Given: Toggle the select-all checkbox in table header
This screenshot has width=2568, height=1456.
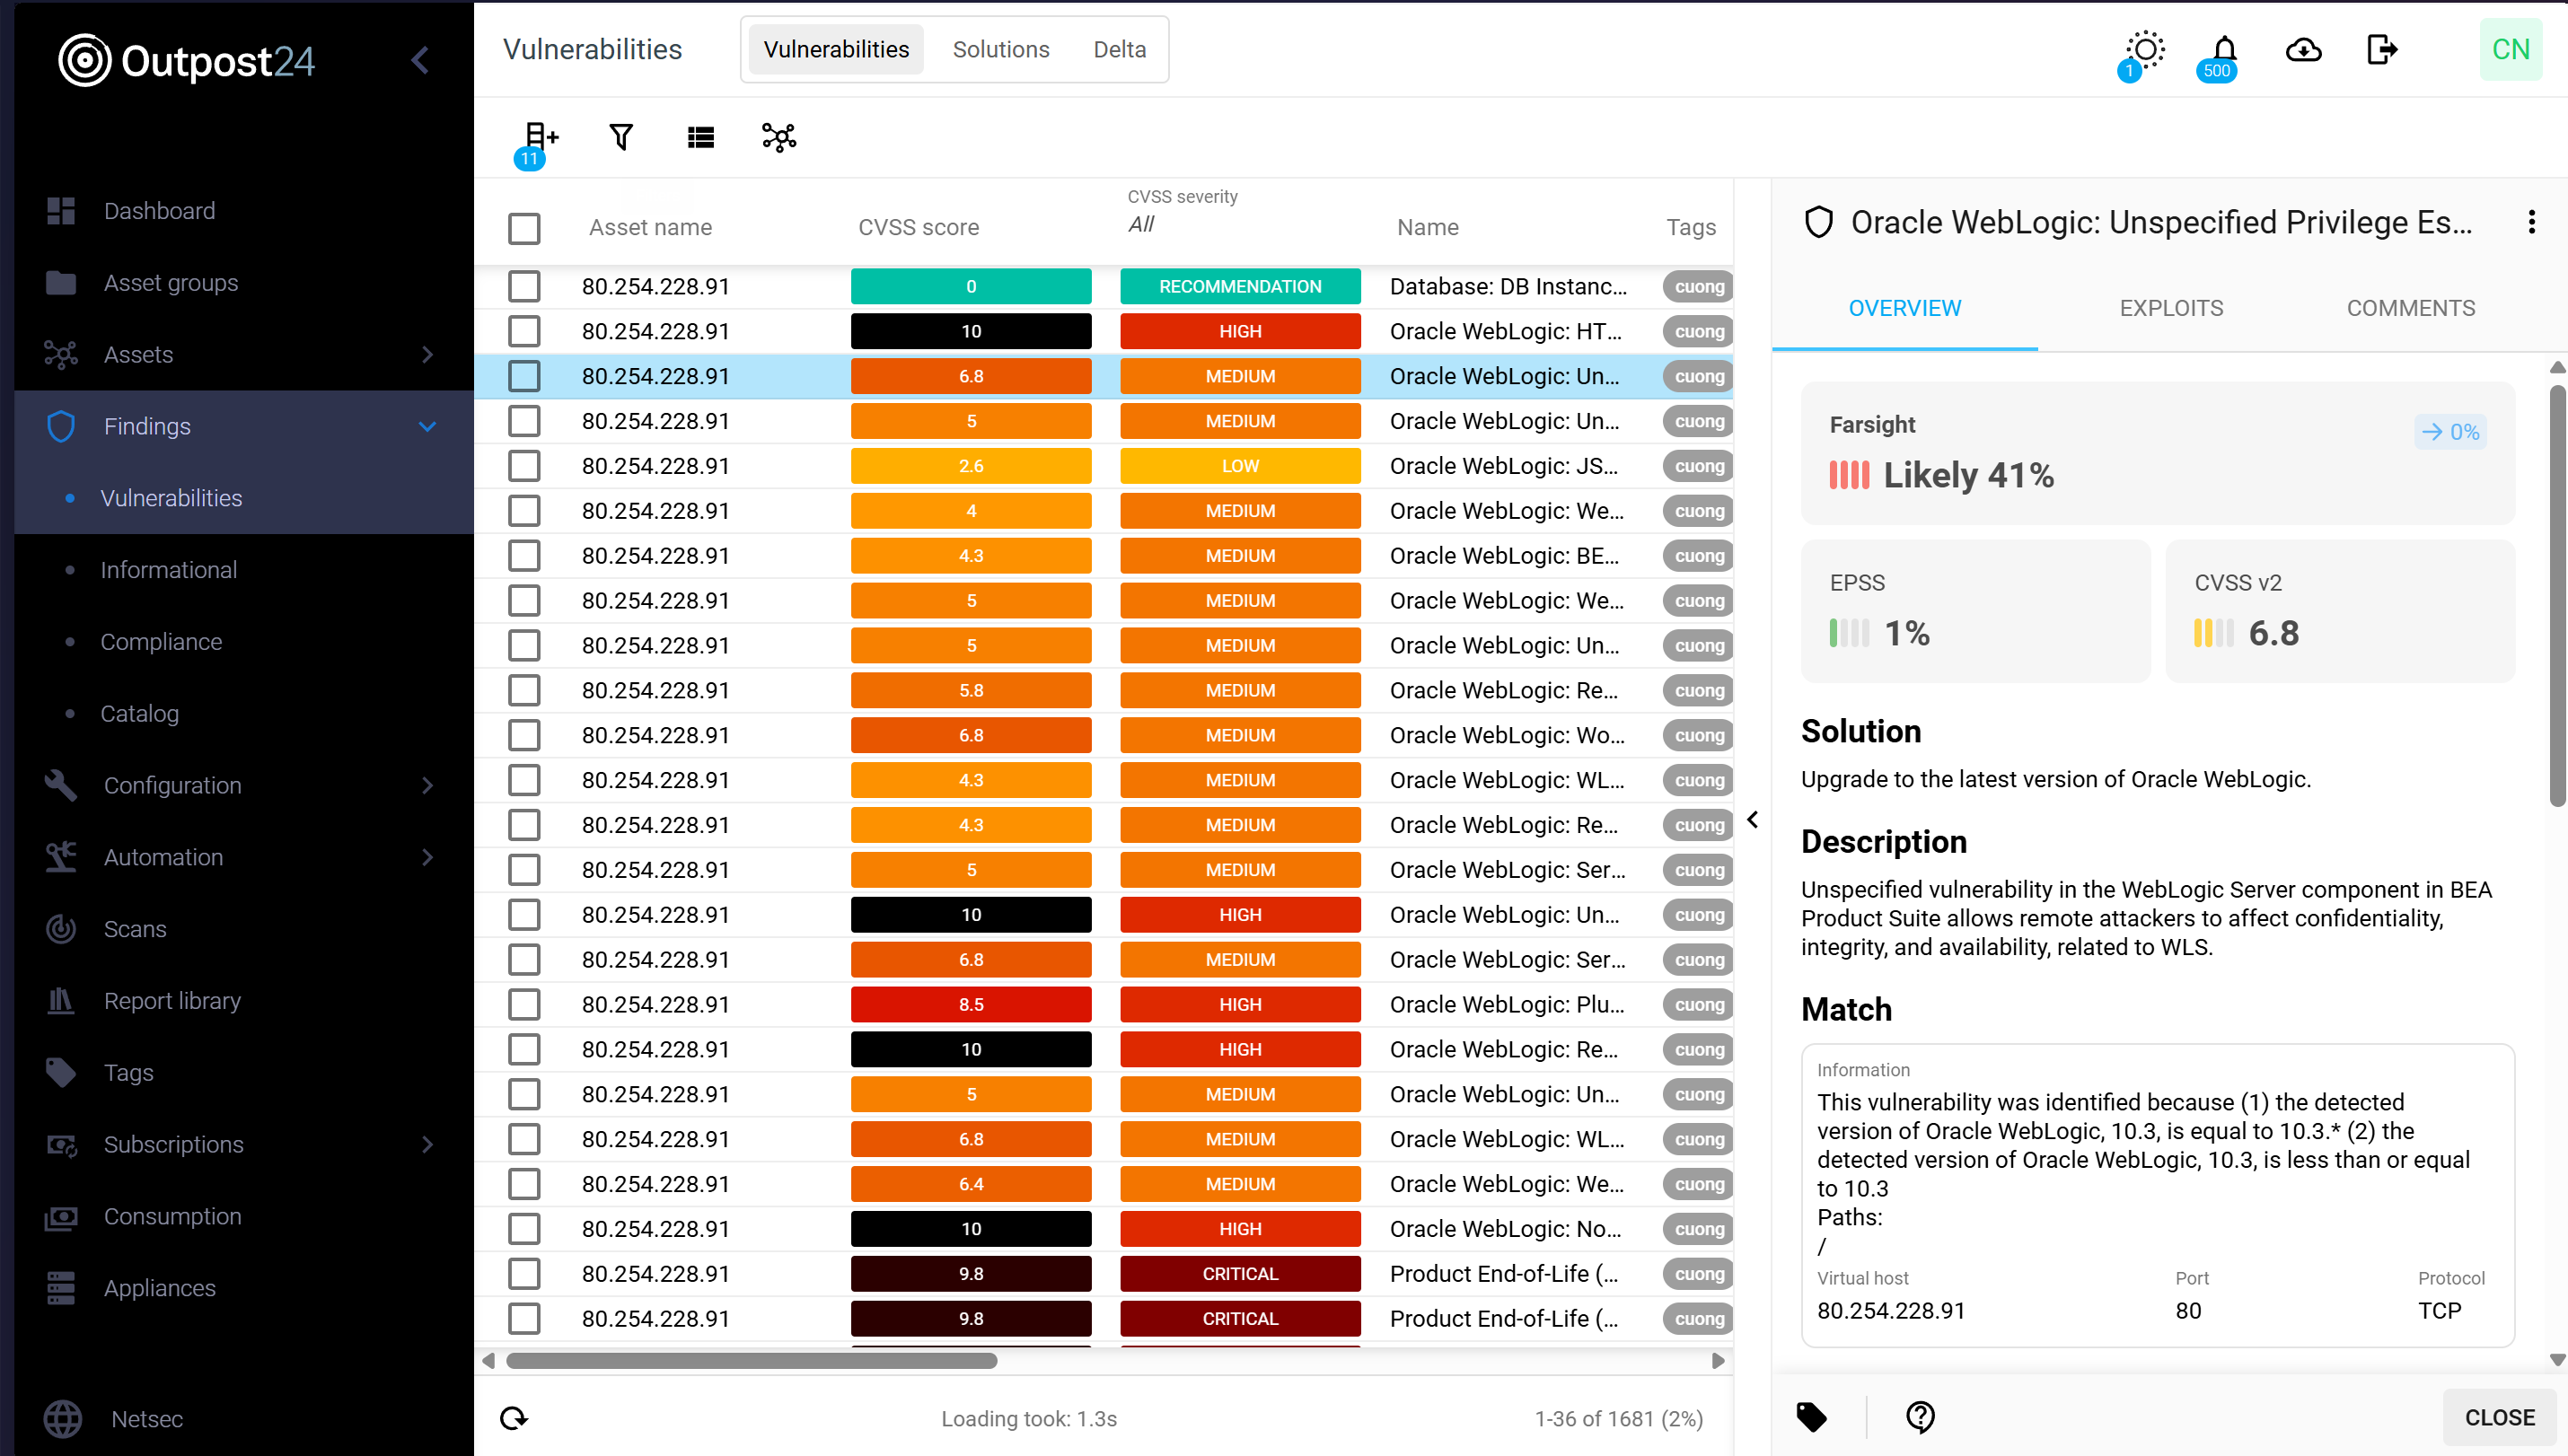Looking at the screenshot, I should tap(524, 228).
